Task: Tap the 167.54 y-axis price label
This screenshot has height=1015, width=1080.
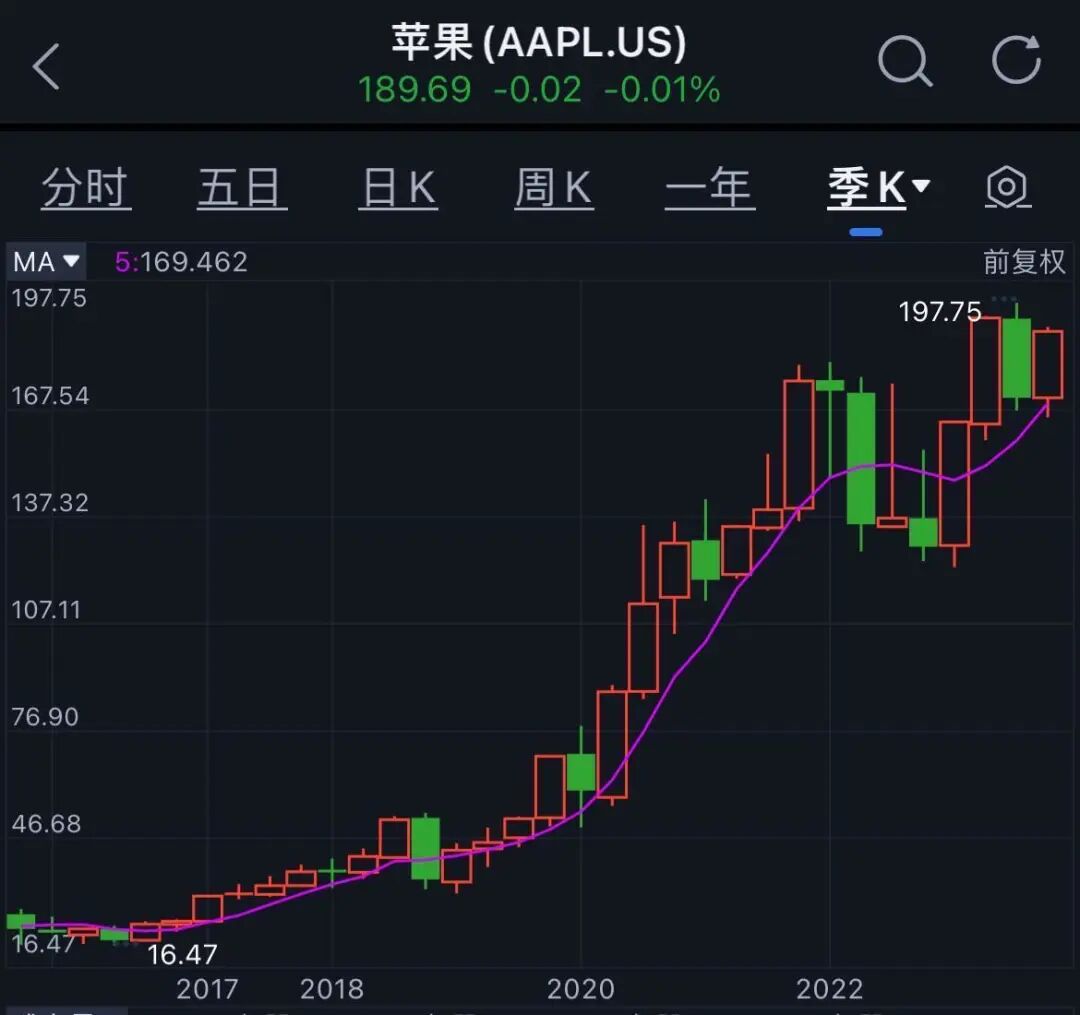Action: (x=50, y=396)
